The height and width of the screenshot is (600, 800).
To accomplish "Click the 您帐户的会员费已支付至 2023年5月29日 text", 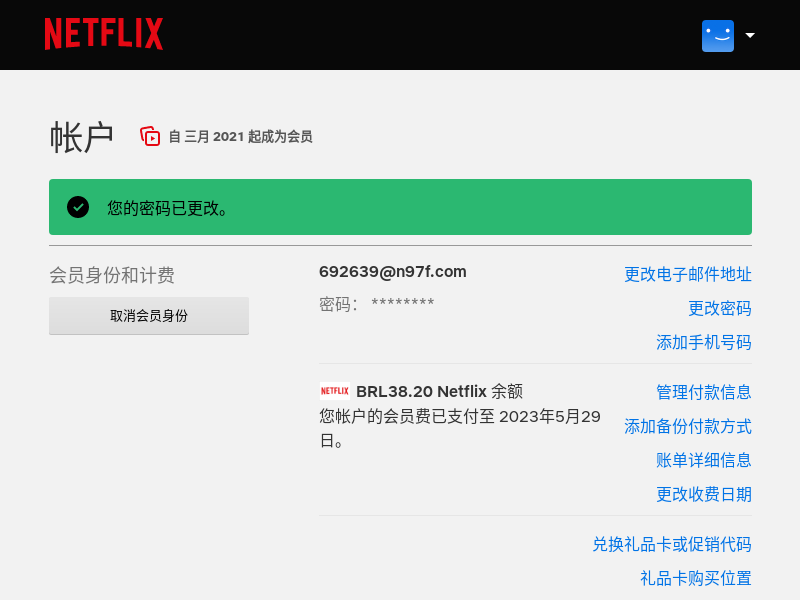I will (x=460, y=428).
